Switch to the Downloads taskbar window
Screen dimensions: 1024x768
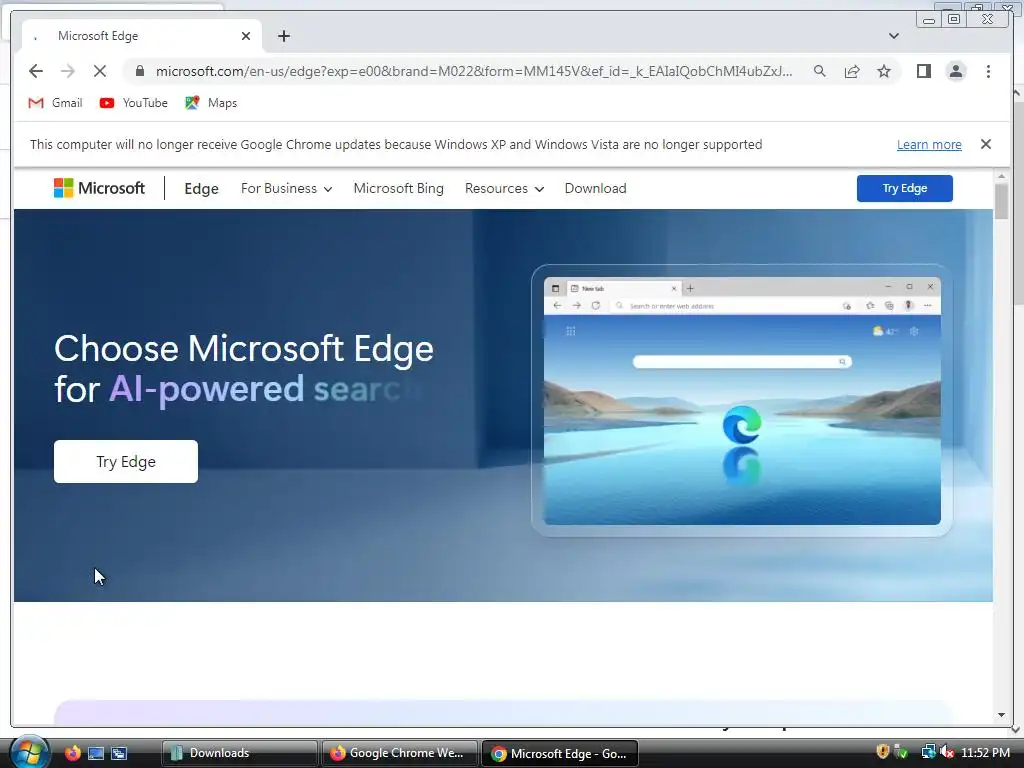click(x=239, y=753)
